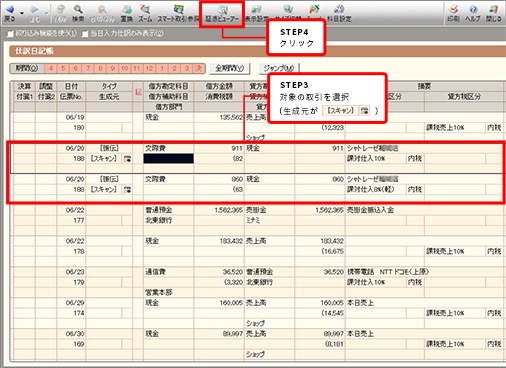Image resolution: width=506 pixels, height=368 pixels.
Task: Click the scan icon in the 860 row
Action: click(127, 190)
